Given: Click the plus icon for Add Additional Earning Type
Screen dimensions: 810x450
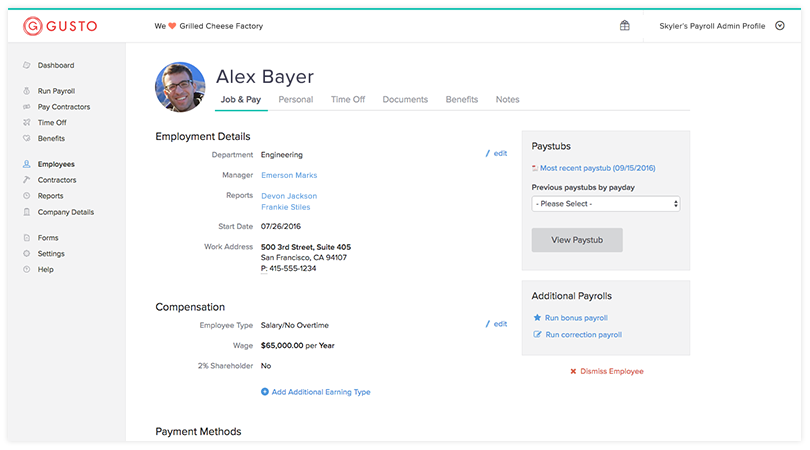Looking at the screenshot, I should [265, 392].
